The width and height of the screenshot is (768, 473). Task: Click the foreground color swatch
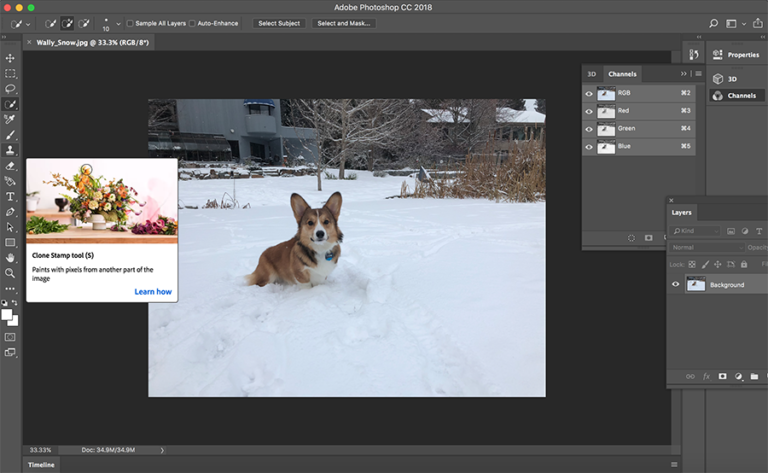click(7, 315)
